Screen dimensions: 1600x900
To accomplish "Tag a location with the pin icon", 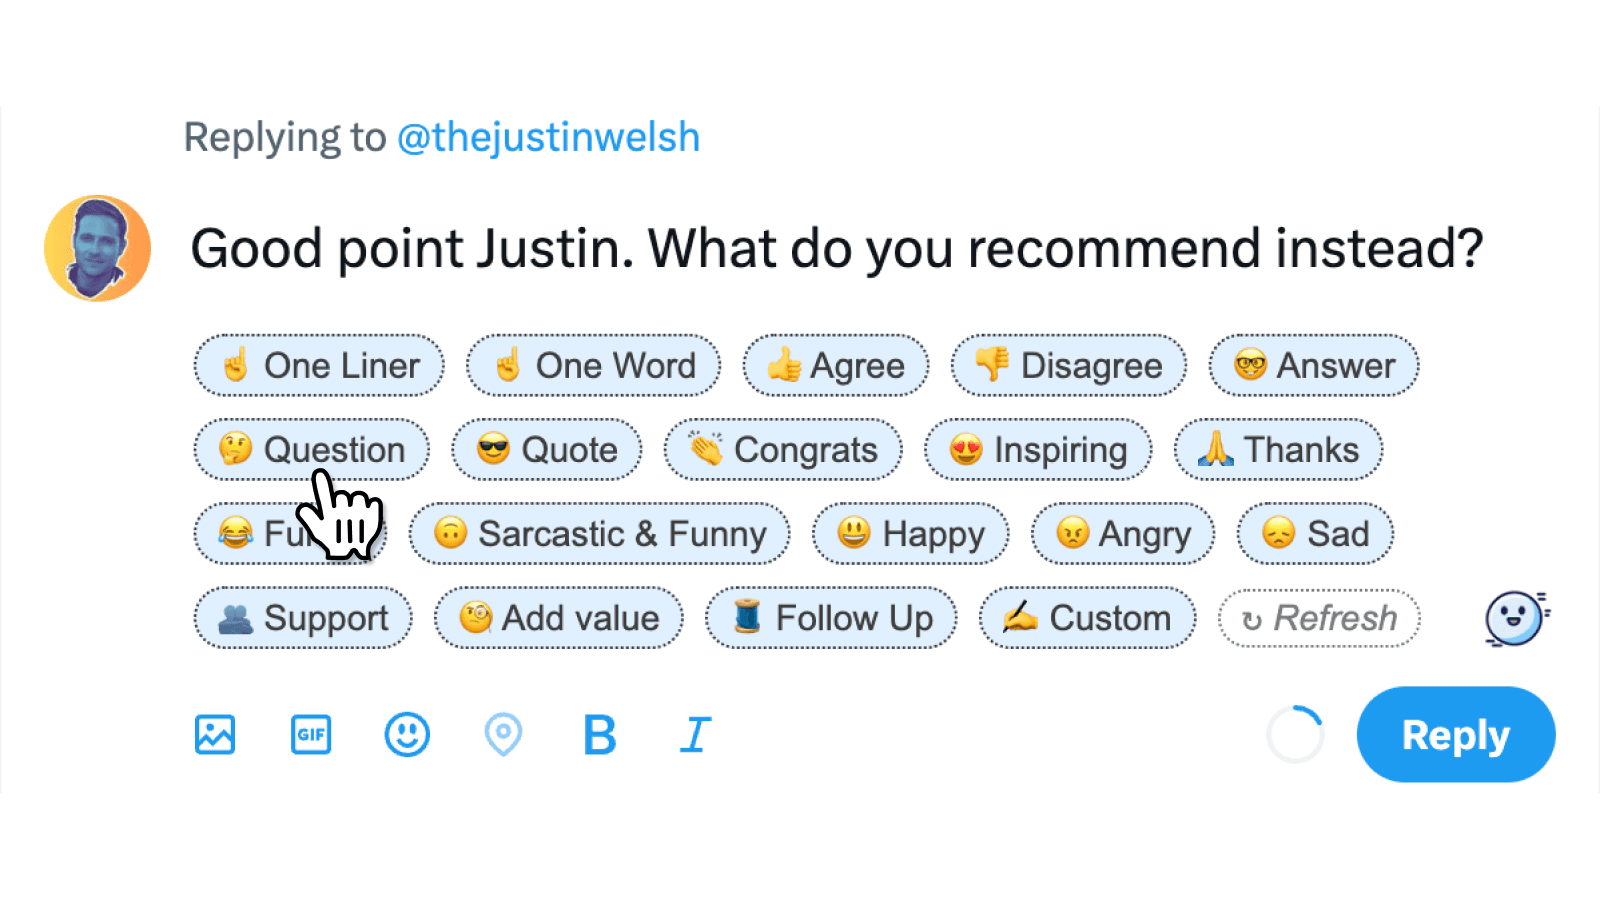I will 503,735.
